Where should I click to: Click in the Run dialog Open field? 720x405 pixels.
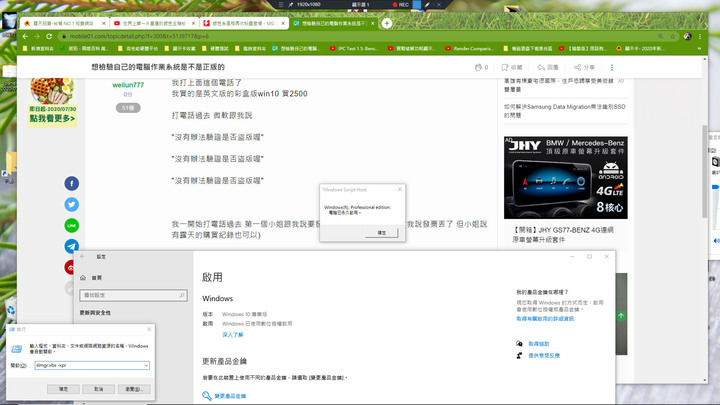92,366
